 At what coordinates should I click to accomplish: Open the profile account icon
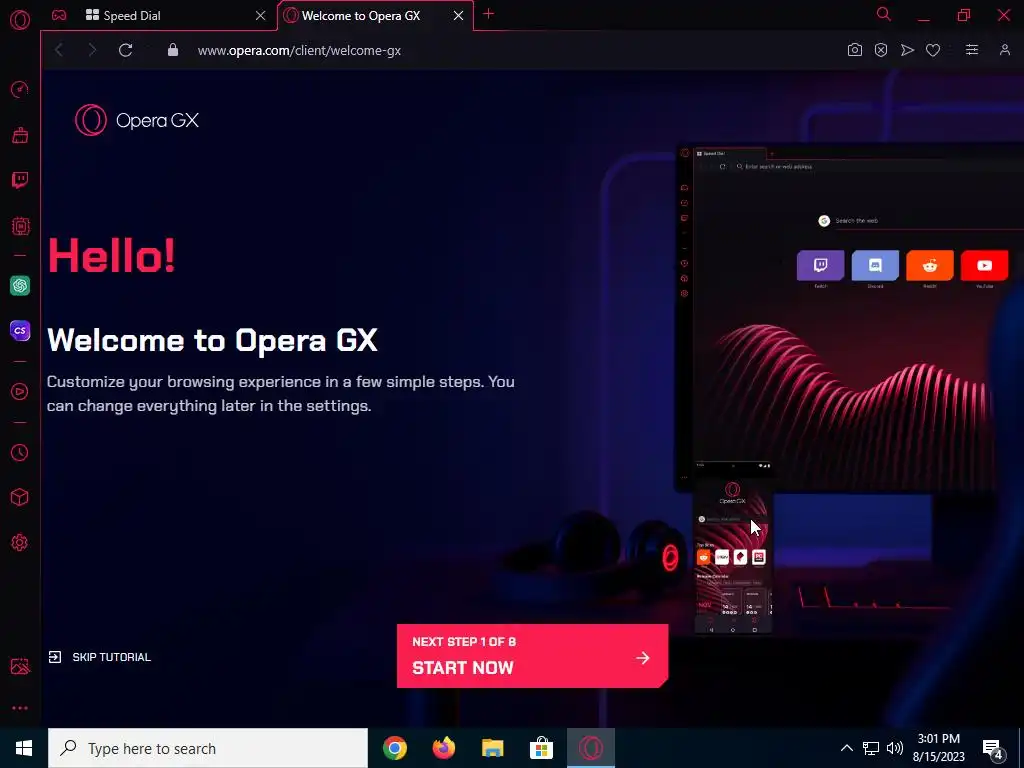[1005, 50]
